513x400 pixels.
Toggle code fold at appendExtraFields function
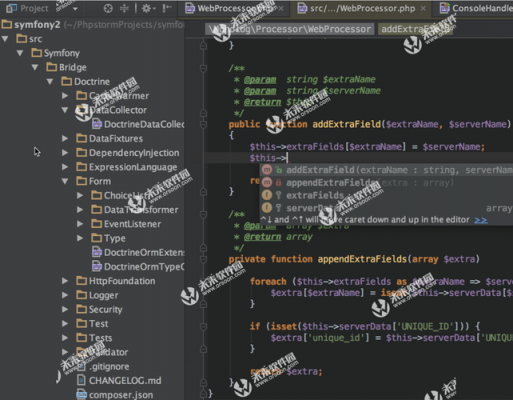(203, 259)
